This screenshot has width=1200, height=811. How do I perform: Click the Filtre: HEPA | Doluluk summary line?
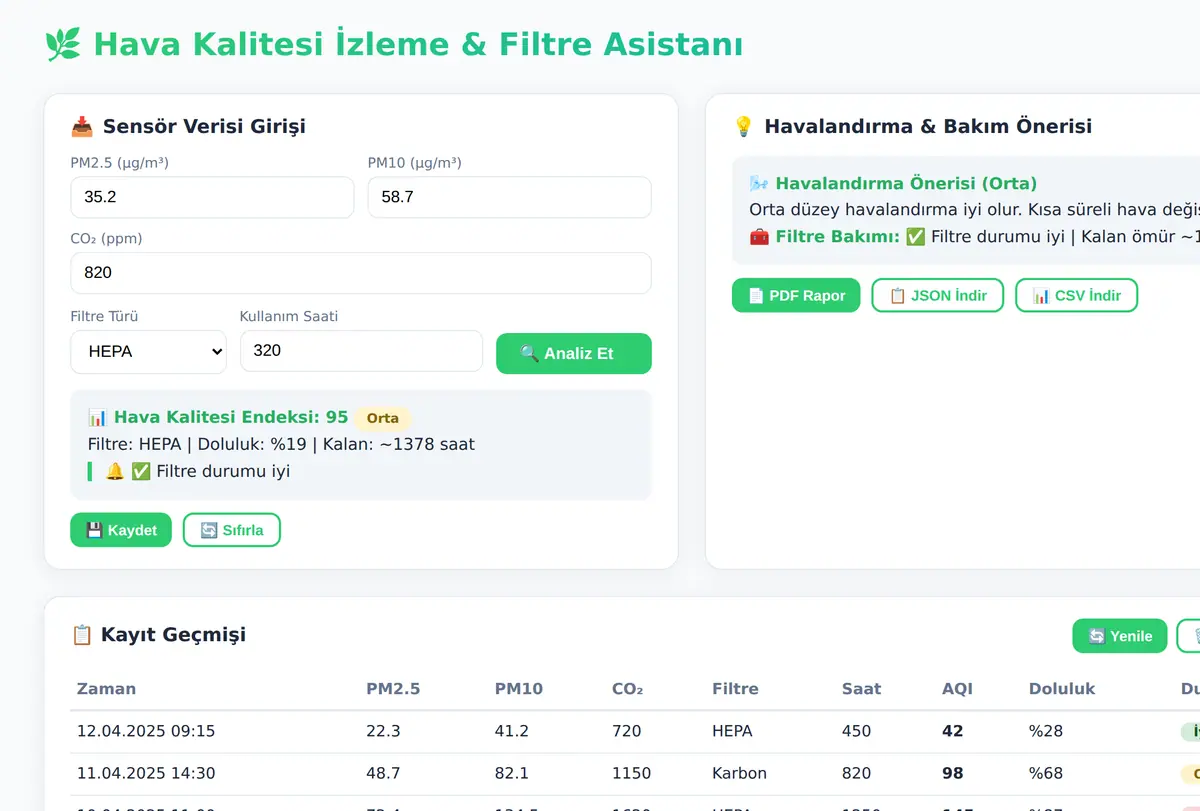(281, 444)
